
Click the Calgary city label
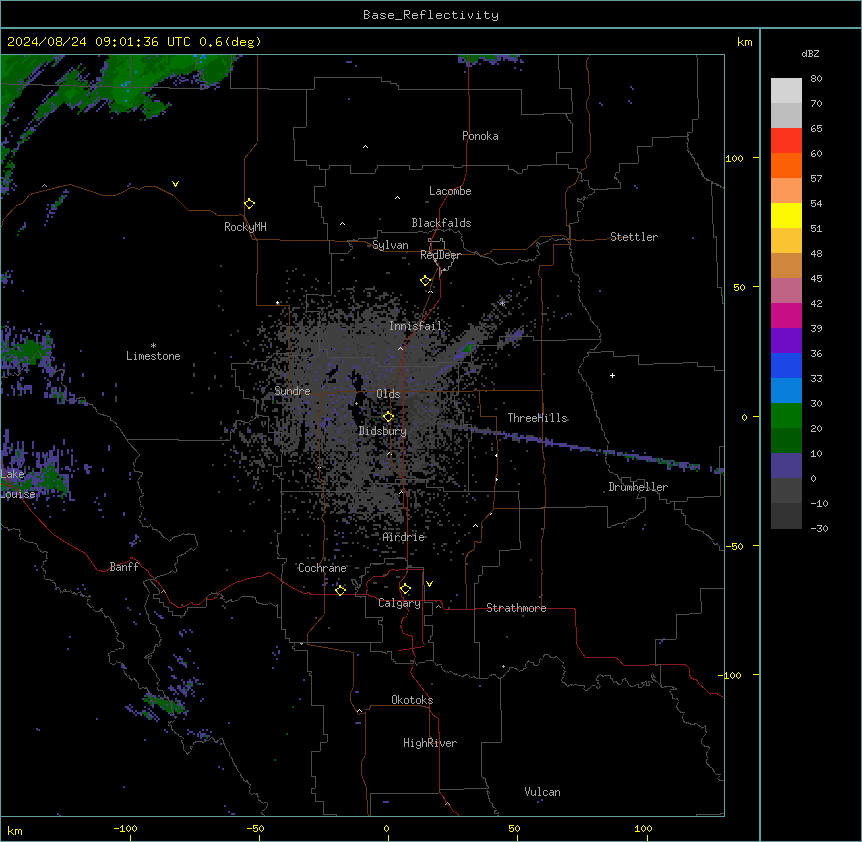(400, 603)
